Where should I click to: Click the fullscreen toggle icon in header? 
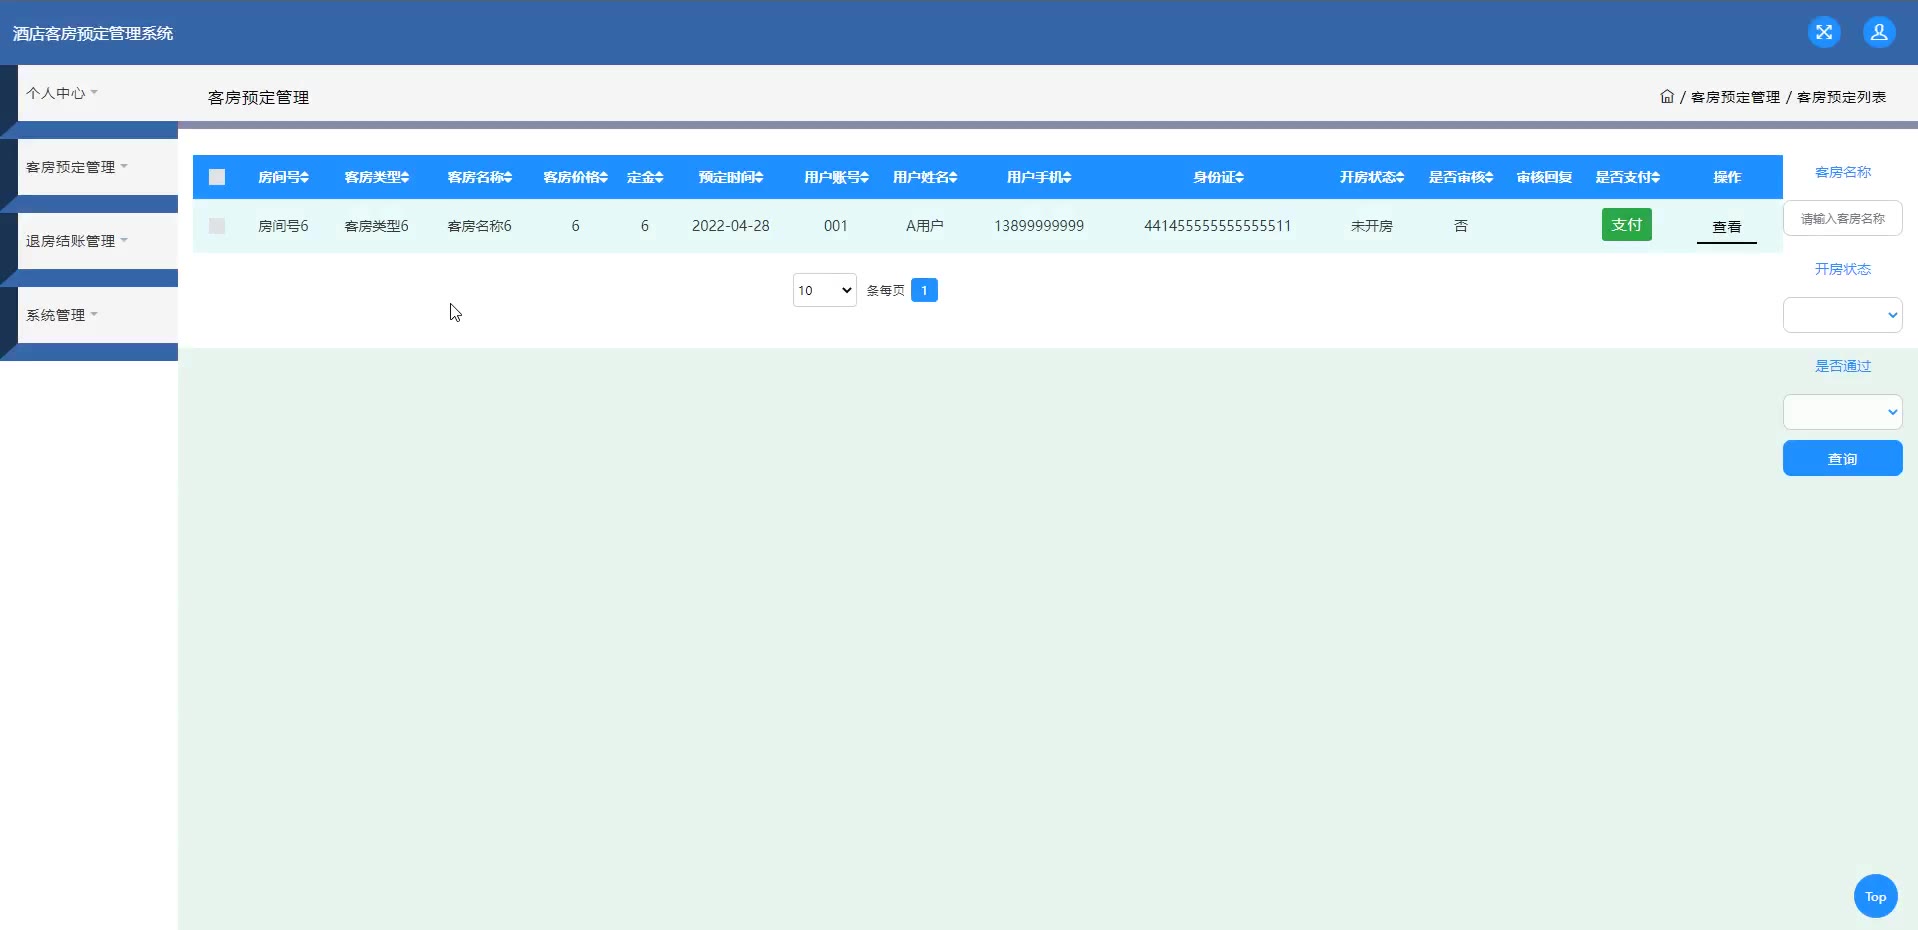click(1824, 32)
